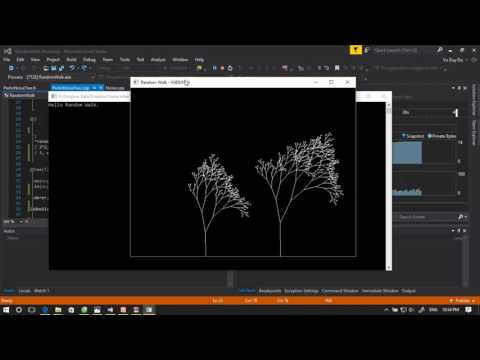480x360 pixels.
Task: Click the Windows Start button
Action: click(6, 310)
